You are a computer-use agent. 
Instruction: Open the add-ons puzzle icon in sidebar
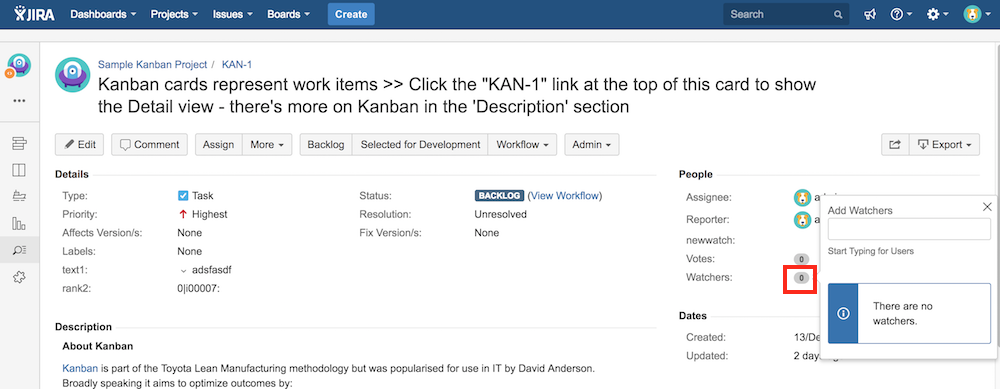pyautogui.click(x=19, y=277)
